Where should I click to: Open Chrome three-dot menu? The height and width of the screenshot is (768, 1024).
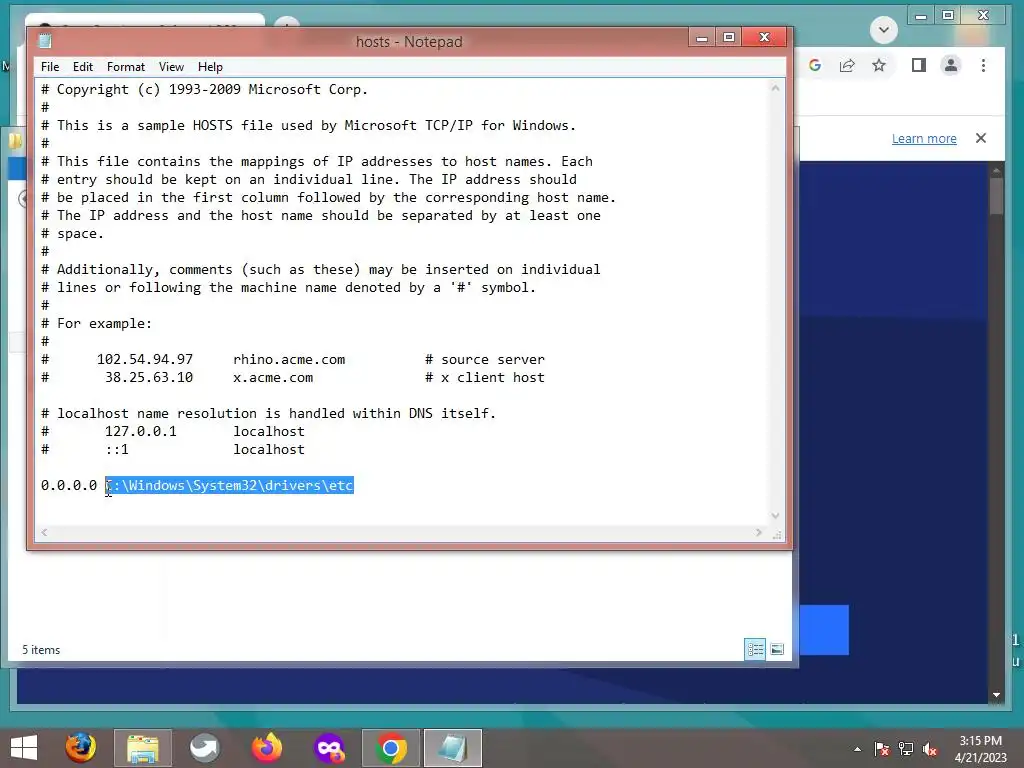point(984,65)
